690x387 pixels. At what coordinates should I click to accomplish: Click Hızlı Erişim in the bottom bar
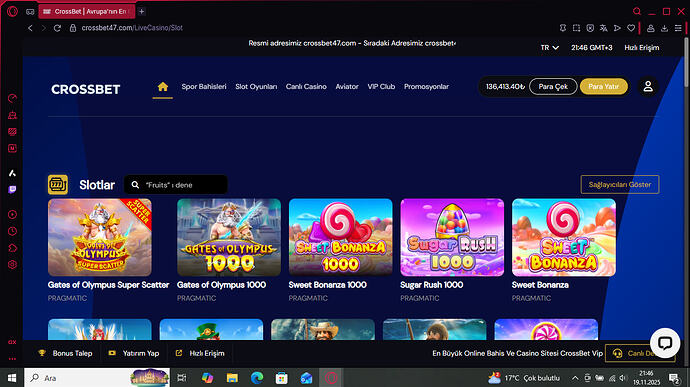200,353
